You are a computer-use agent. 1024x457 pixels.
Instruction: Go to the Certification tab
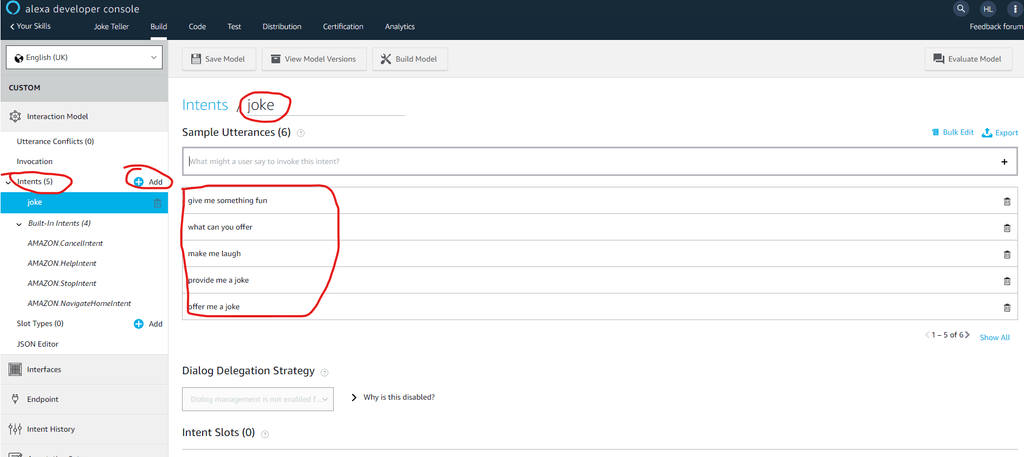pos(343,26)
